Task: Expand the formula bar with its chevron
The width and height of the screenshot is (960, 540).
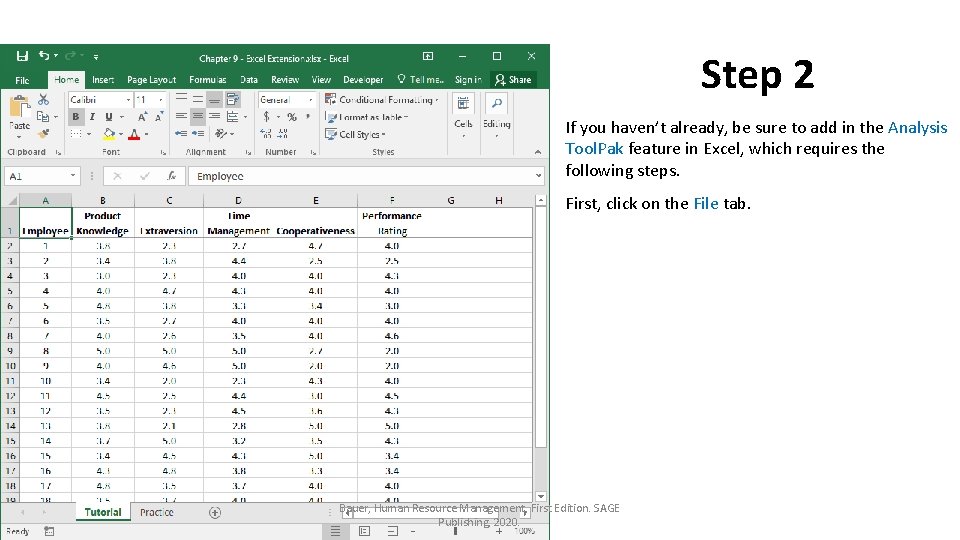Action: tap(538, 176)
